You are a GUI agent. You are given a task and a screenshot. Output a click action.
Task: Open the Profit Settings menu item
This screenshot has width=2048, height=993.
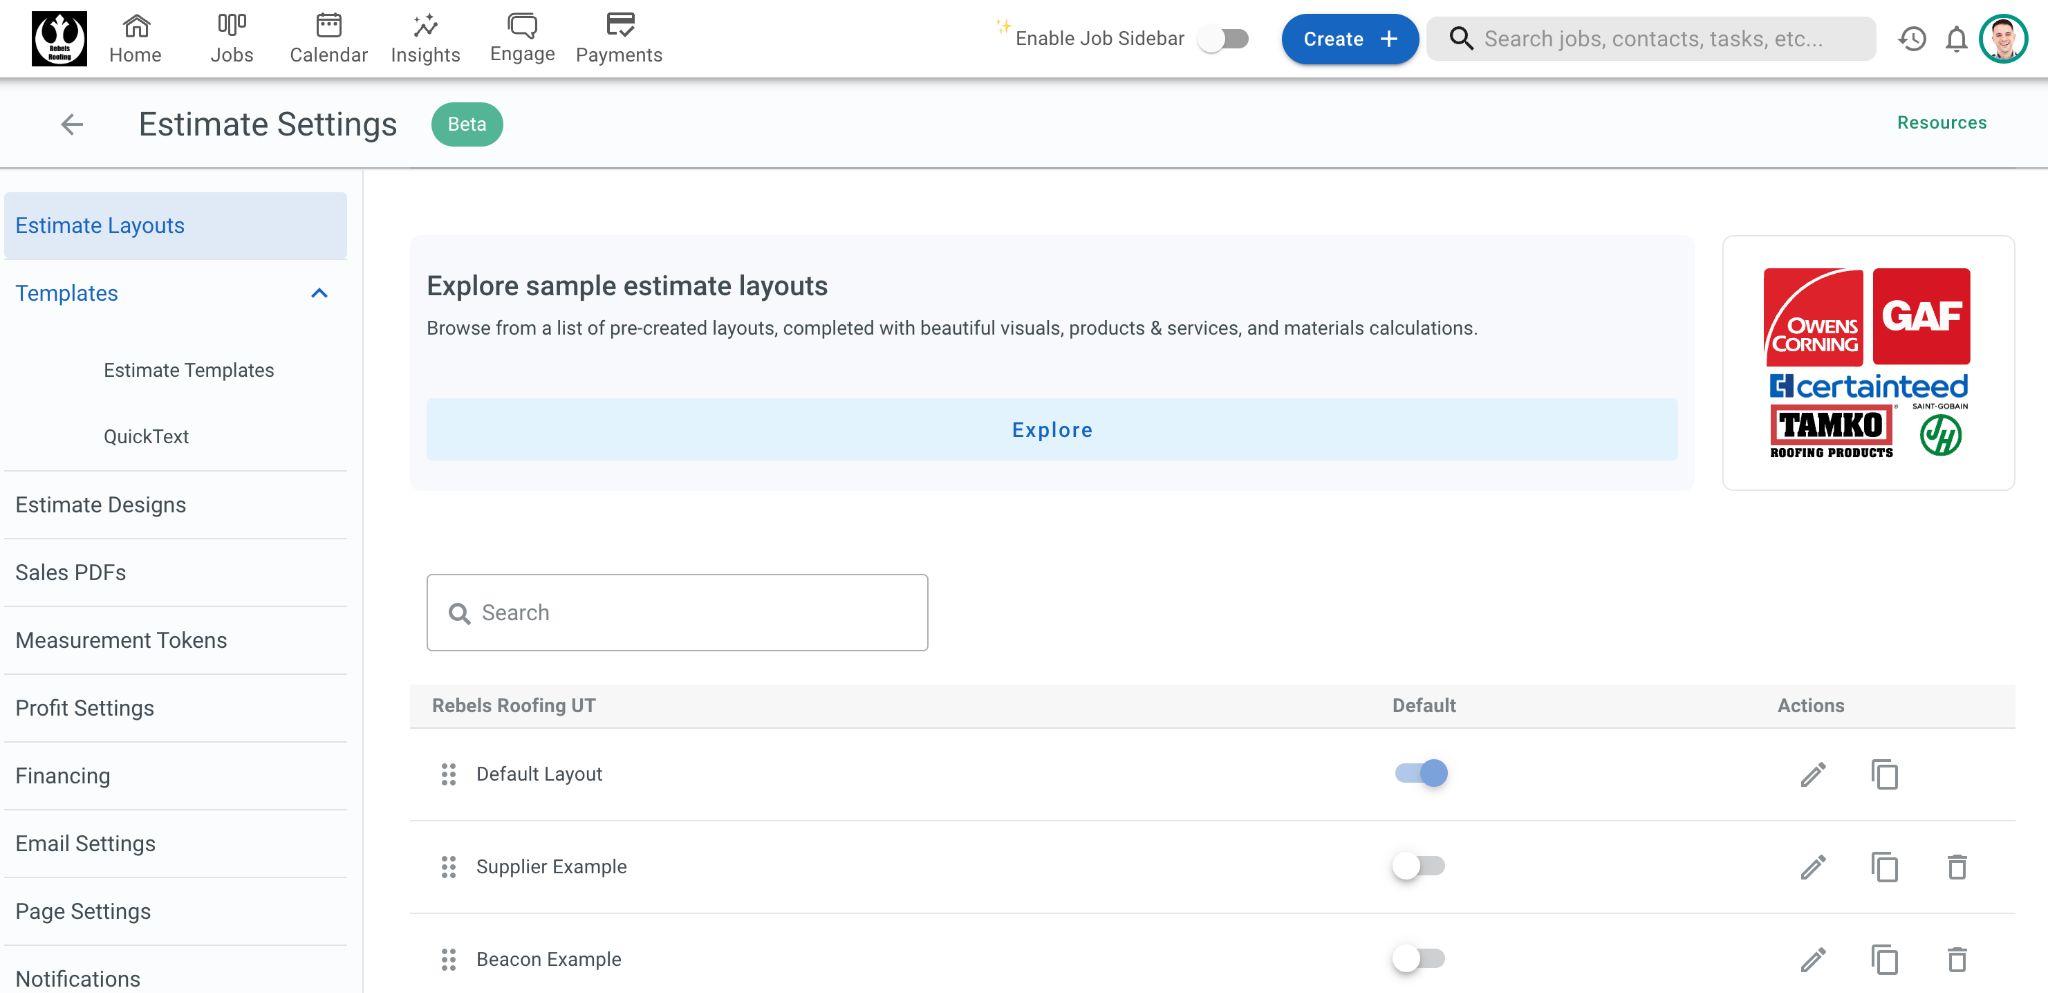tap(85, 708)
